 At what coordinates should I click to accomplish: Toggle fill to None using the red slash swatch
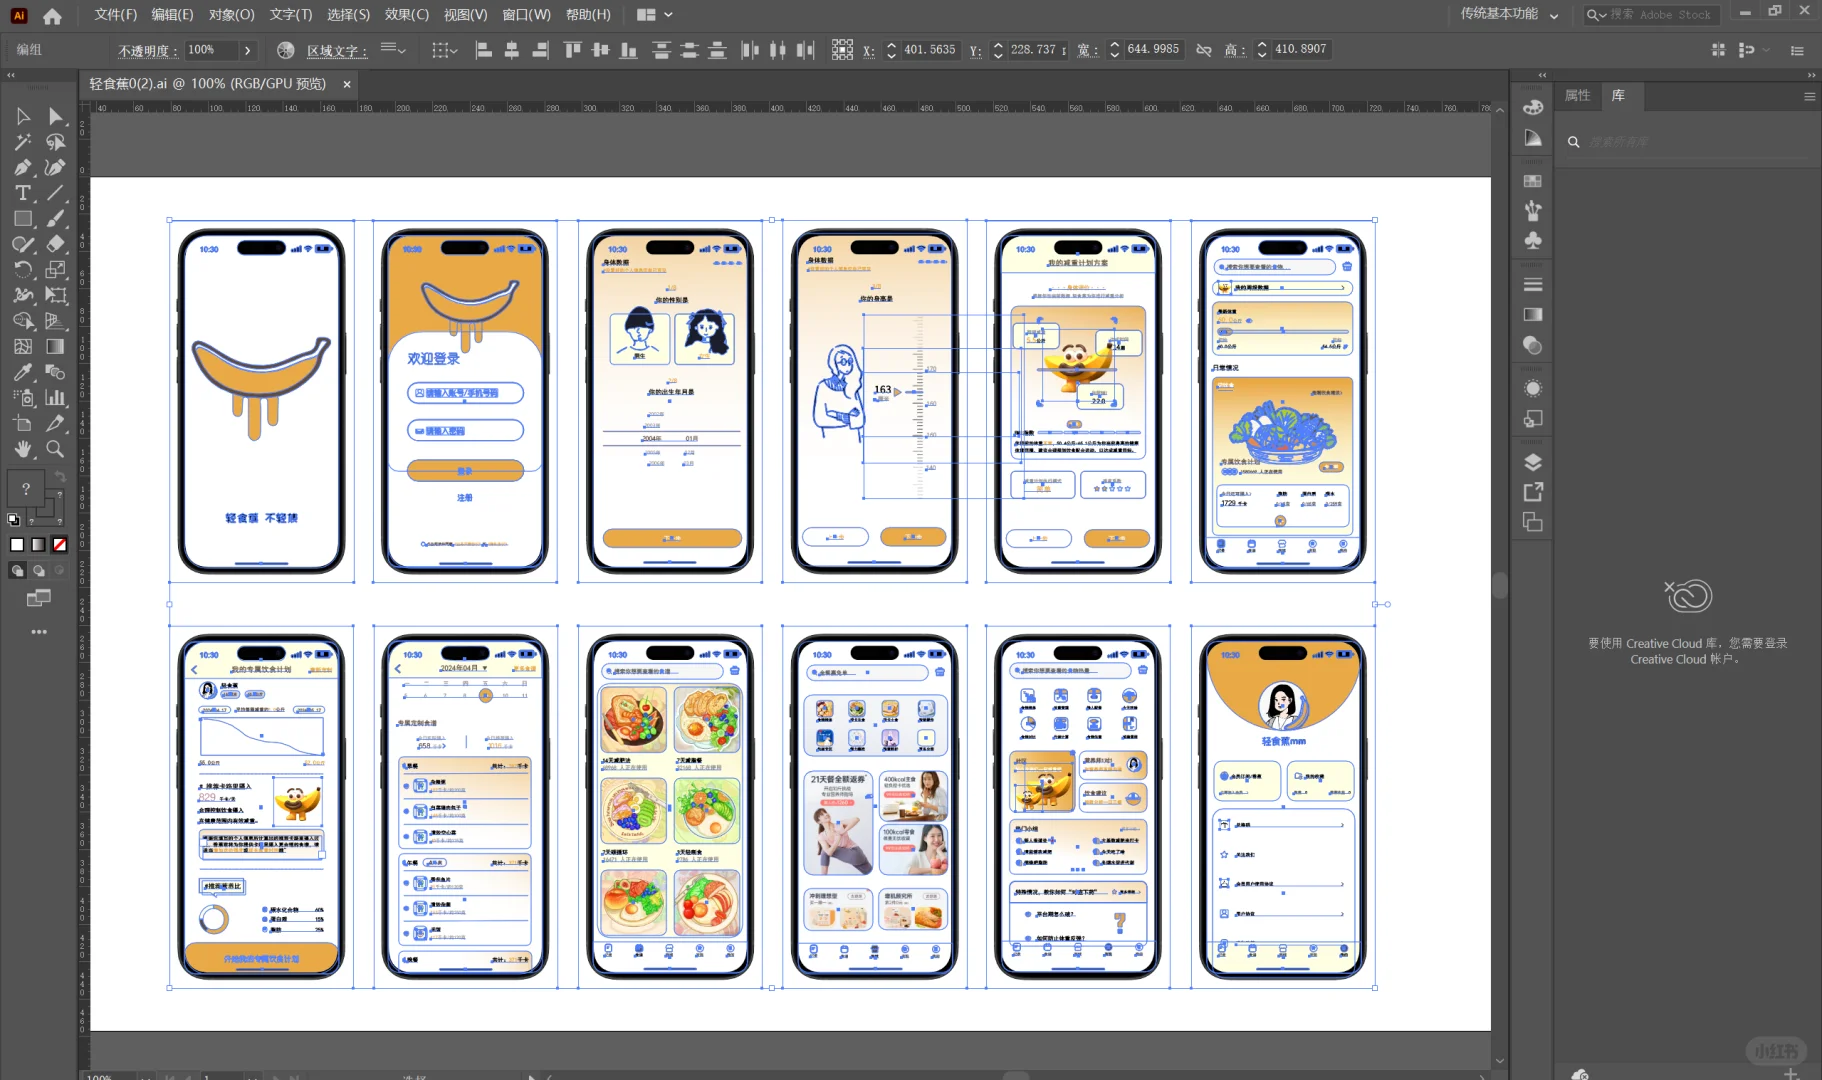60,544
